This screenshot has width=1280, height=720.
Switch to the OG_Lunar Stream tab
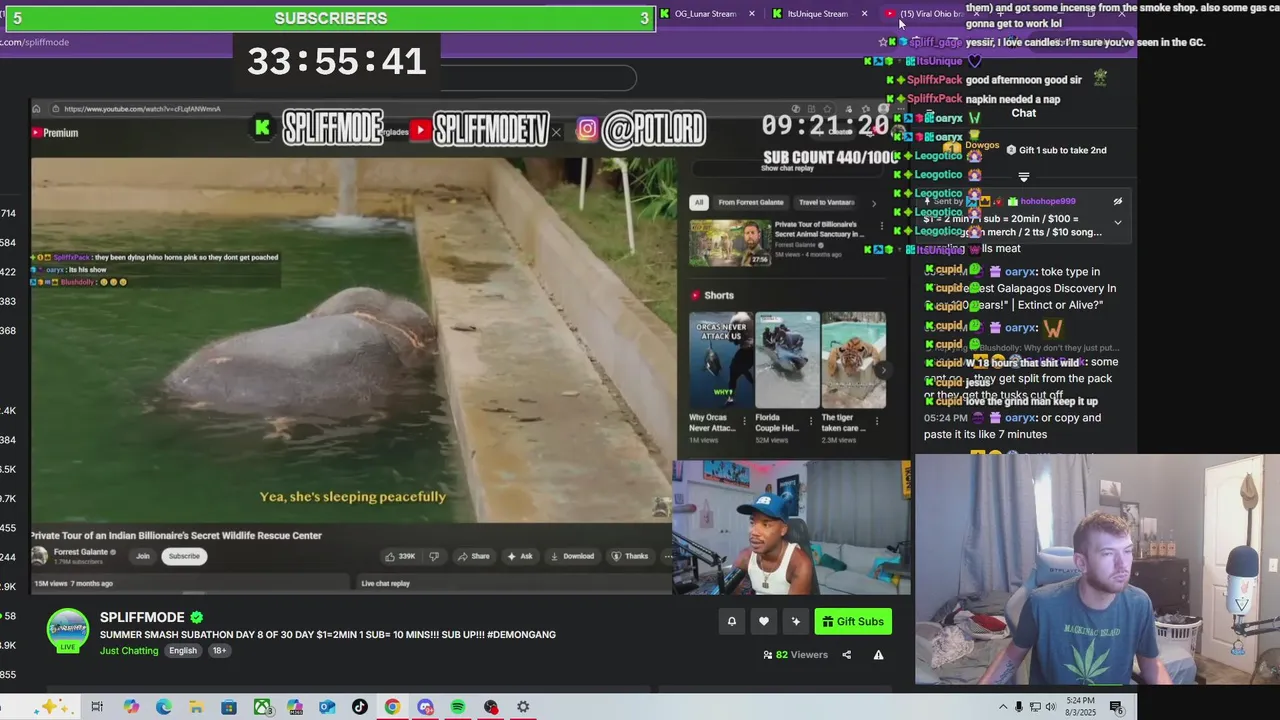pyautogui.click(x=705, y=14)
